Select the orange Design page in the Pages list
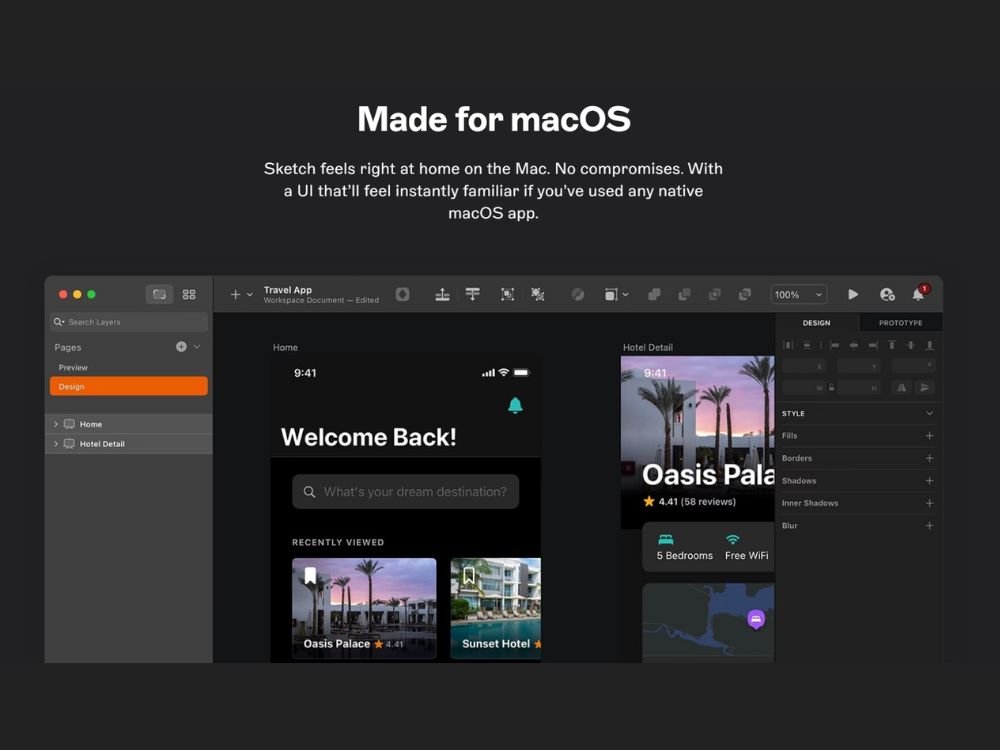The height and width of the screenshot is (750, 1000). tap(129, 386)
